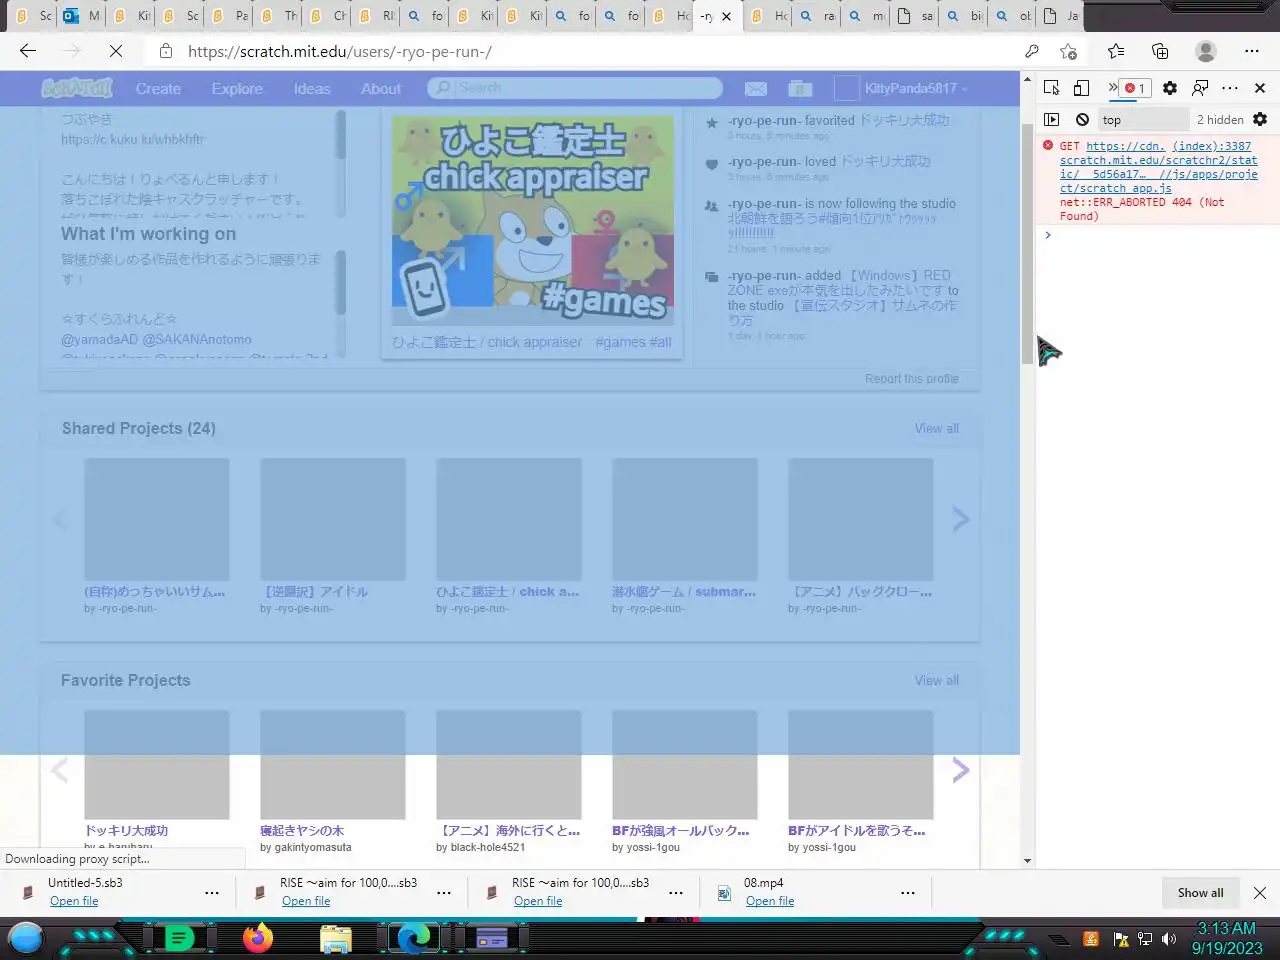The height and width of the screenshot is (960, 1280).
Task: Open File Explorer from the taskbar
Action: [x=336, y=938]
